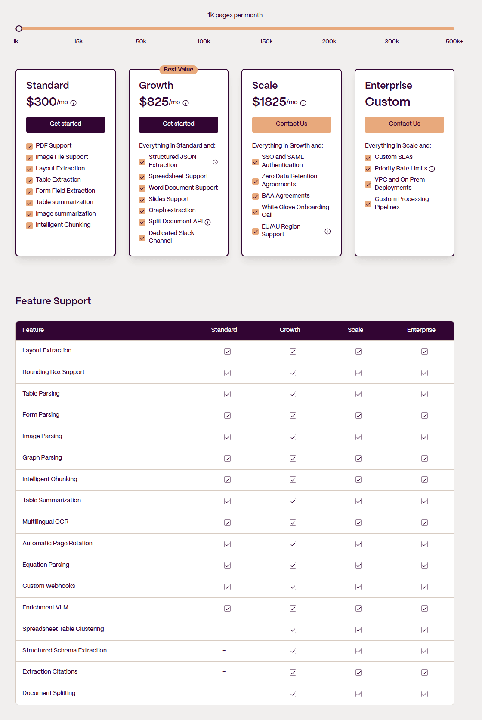Click the PDF Support checkmark in the Standard plan
This screenshot has height=720, width=482.
[x=29, y=146]
